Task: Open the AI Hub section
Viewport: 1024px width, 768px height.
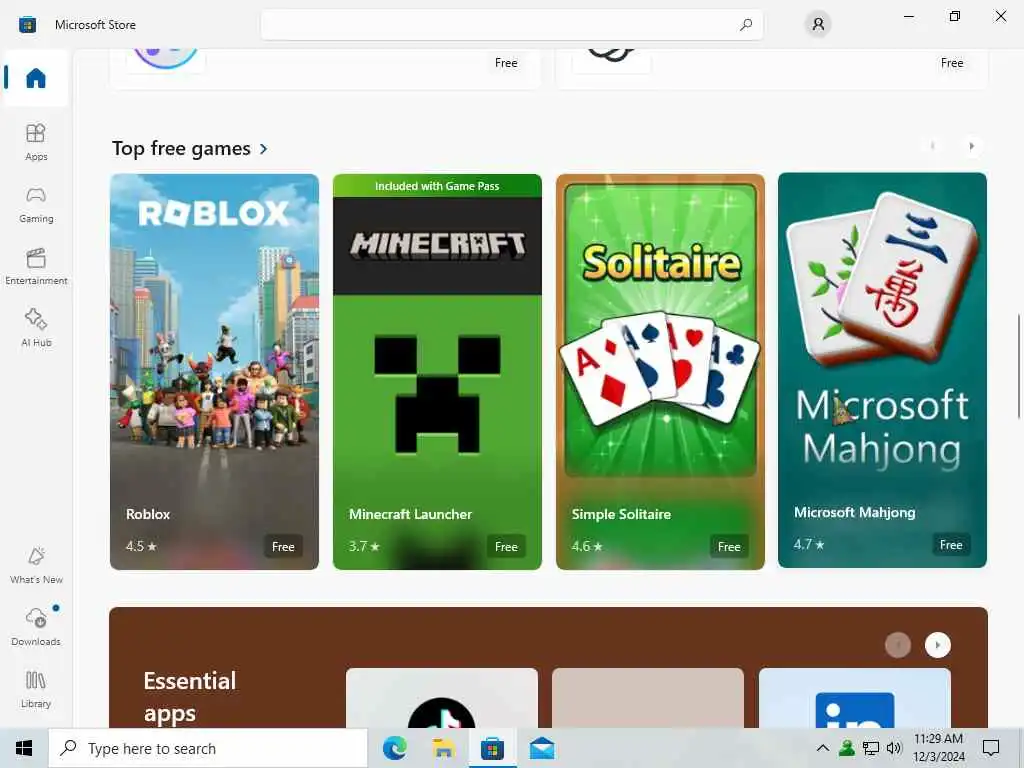Action: click(x=36, y=328)
